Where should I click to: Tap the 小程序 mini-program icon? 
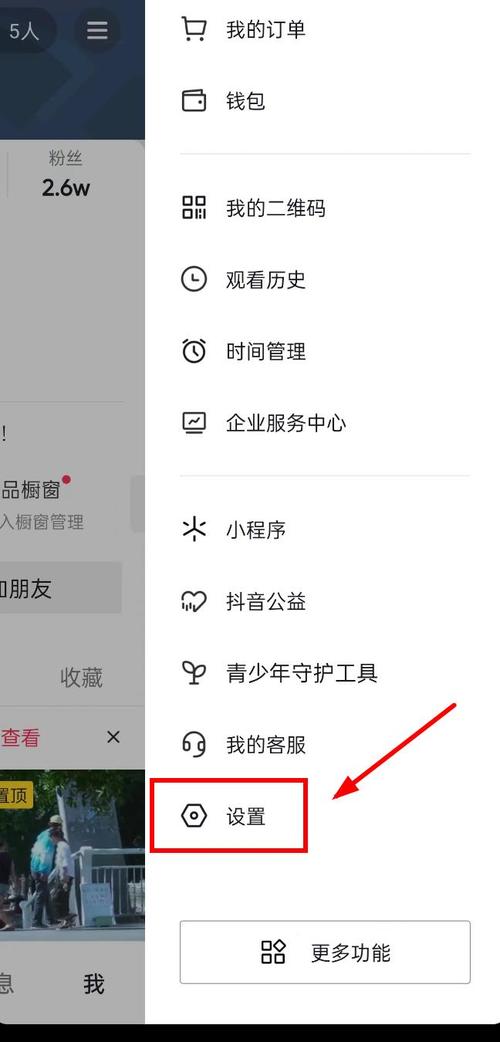tap(194, 530)
